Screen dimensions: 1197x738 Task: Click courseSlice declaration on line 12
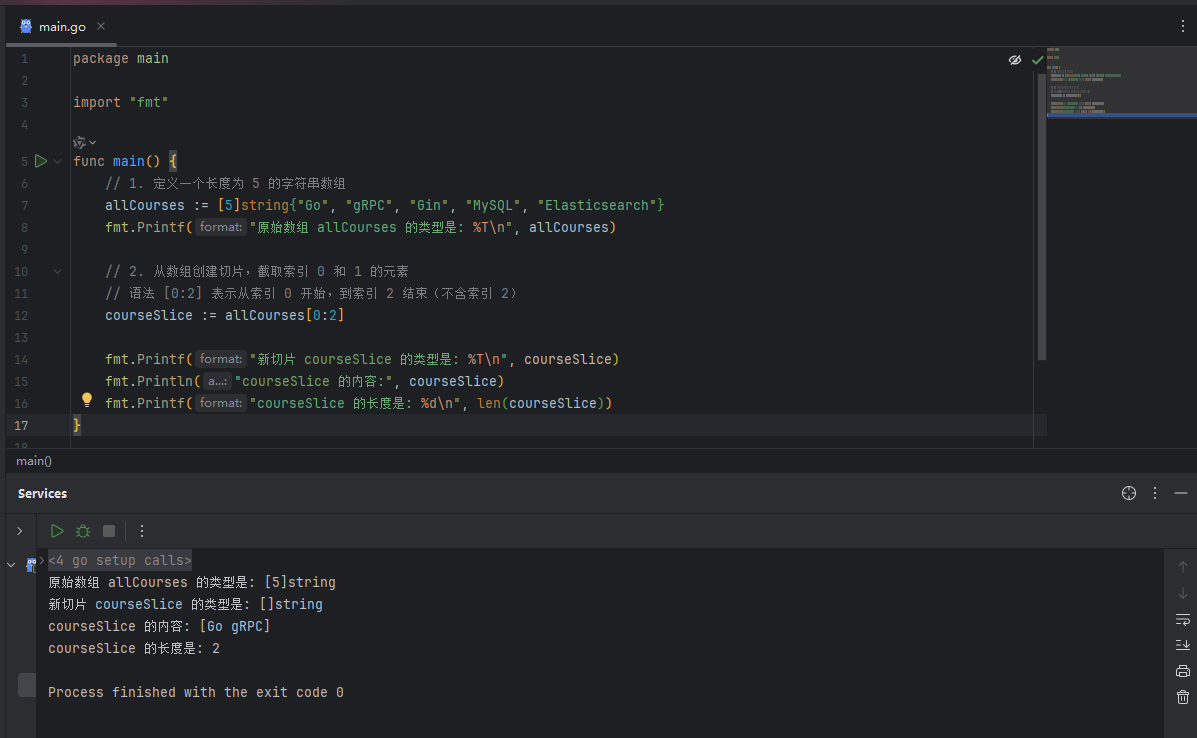pos(149,315)
